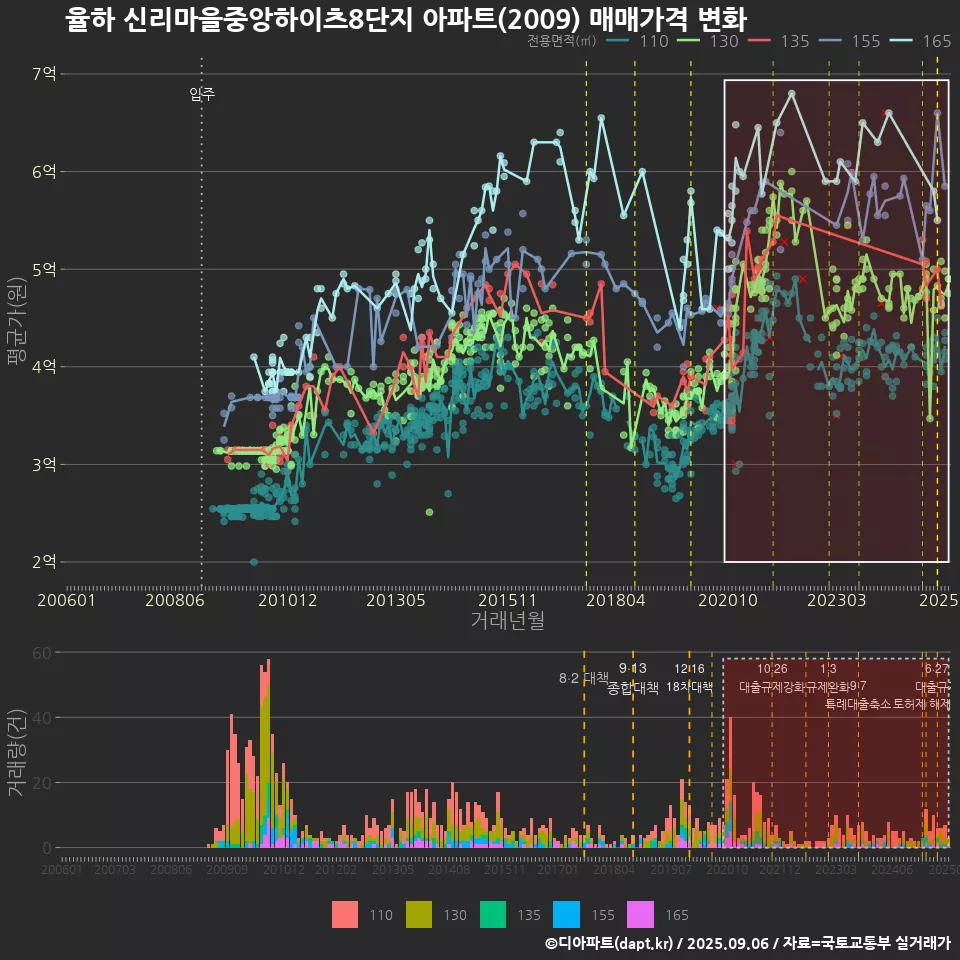Click the 40 volume axis label
The height and width of the screenshot is (960, 960).
click(x=42, y=718)
